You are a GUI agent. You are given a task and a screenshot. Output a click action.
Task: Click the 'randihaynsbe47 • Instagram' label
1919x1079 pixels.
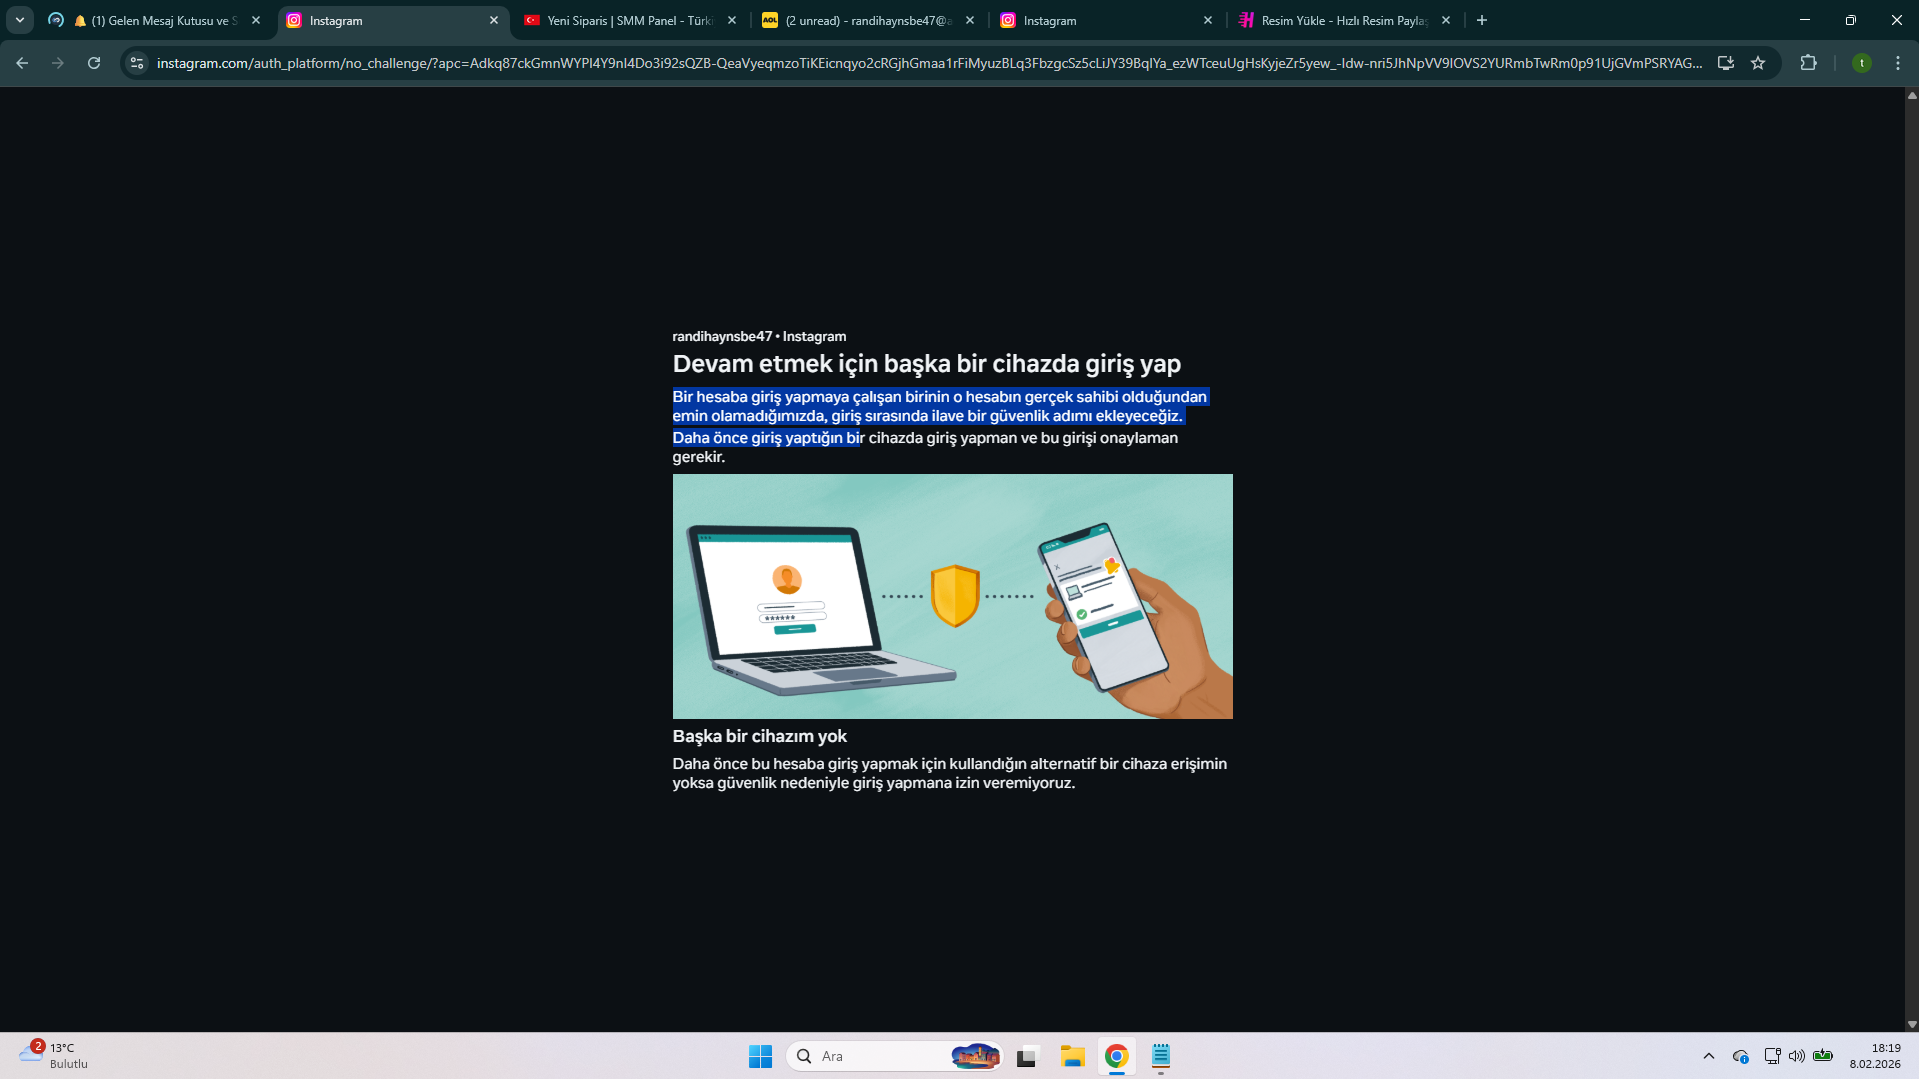pyautogui.click(x=759, y=336)
